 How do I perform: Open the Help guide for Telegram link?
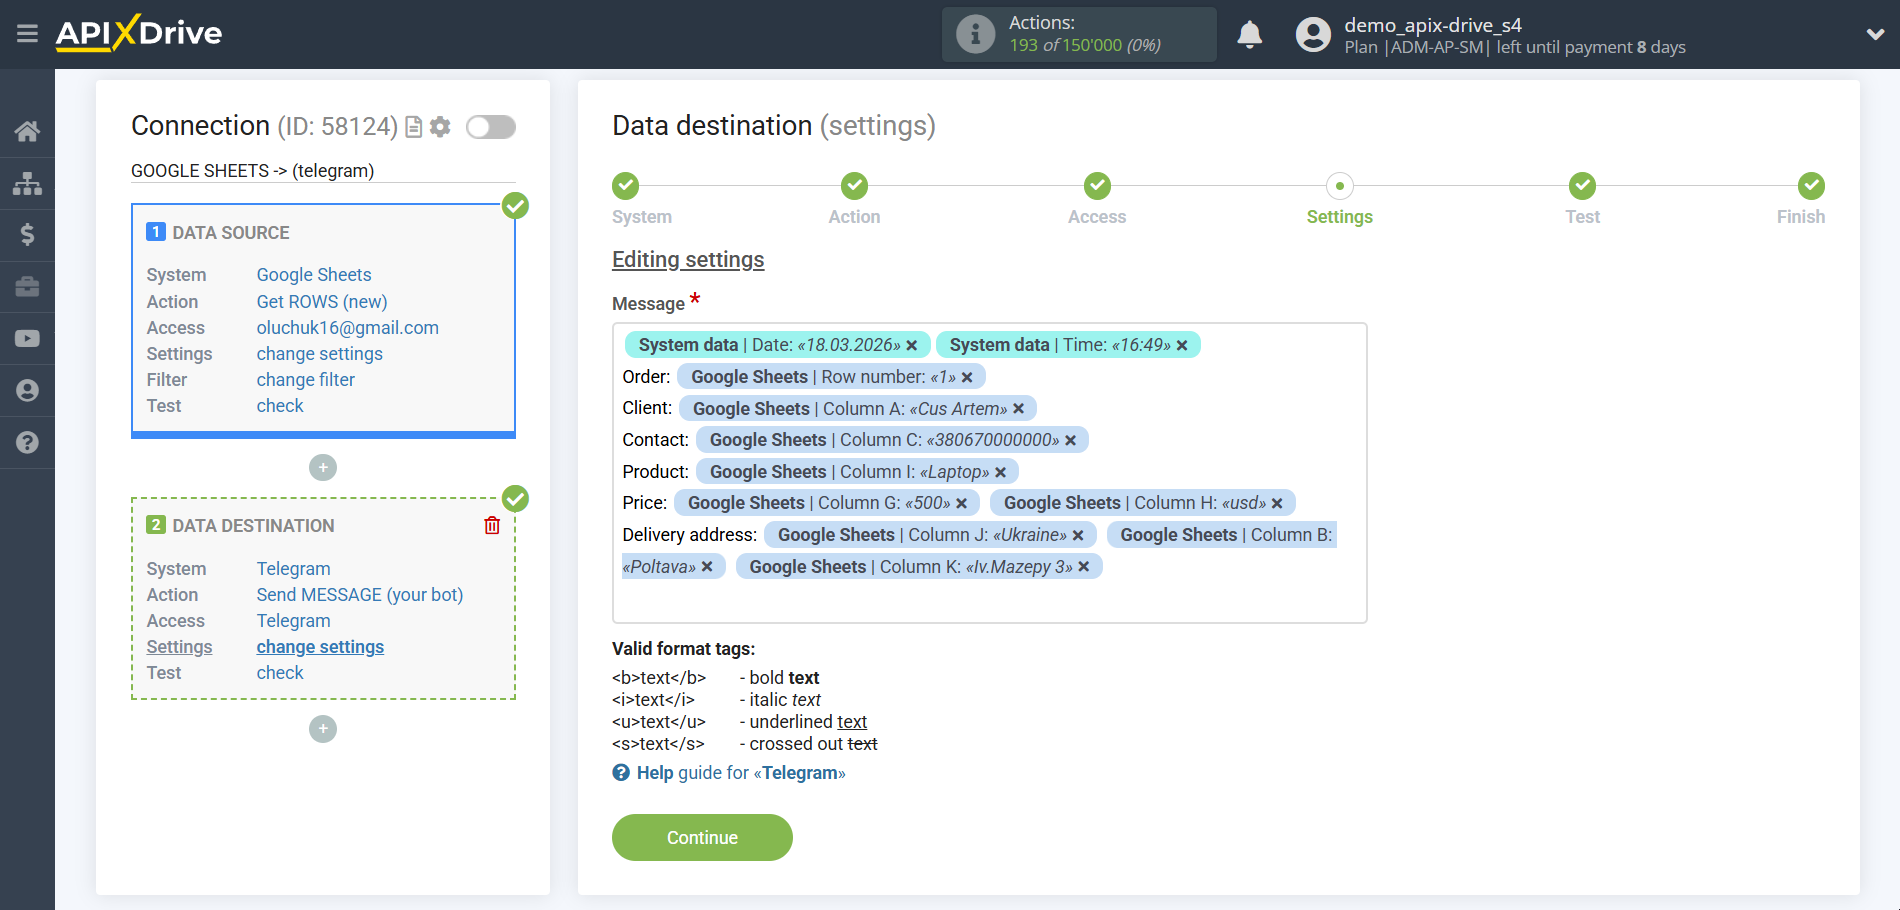point(740,773)
